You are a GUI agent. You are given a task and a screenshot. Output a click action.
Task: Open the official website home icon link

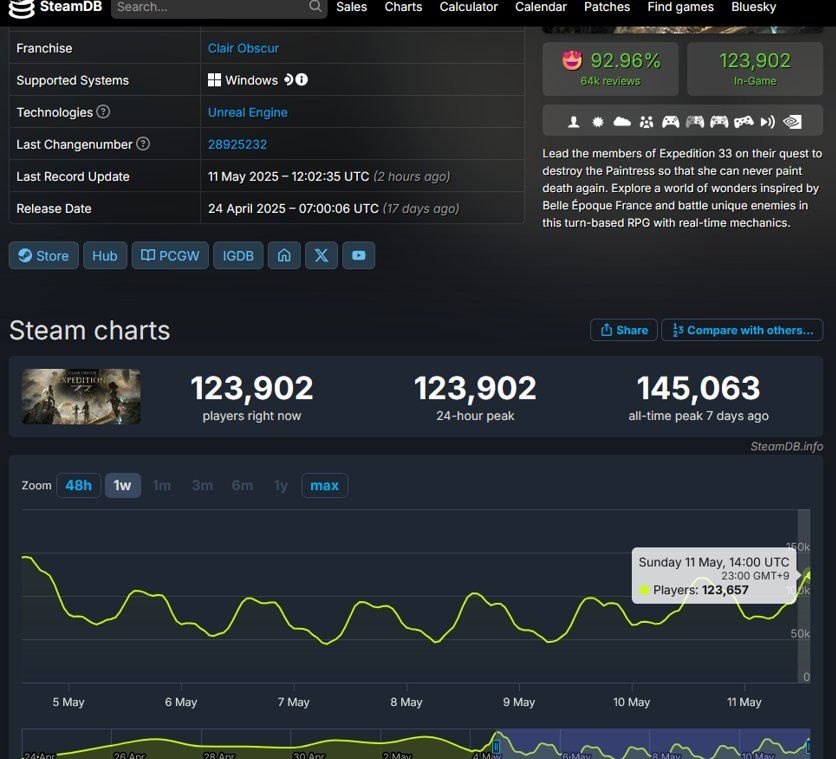(x=284, y=255)
